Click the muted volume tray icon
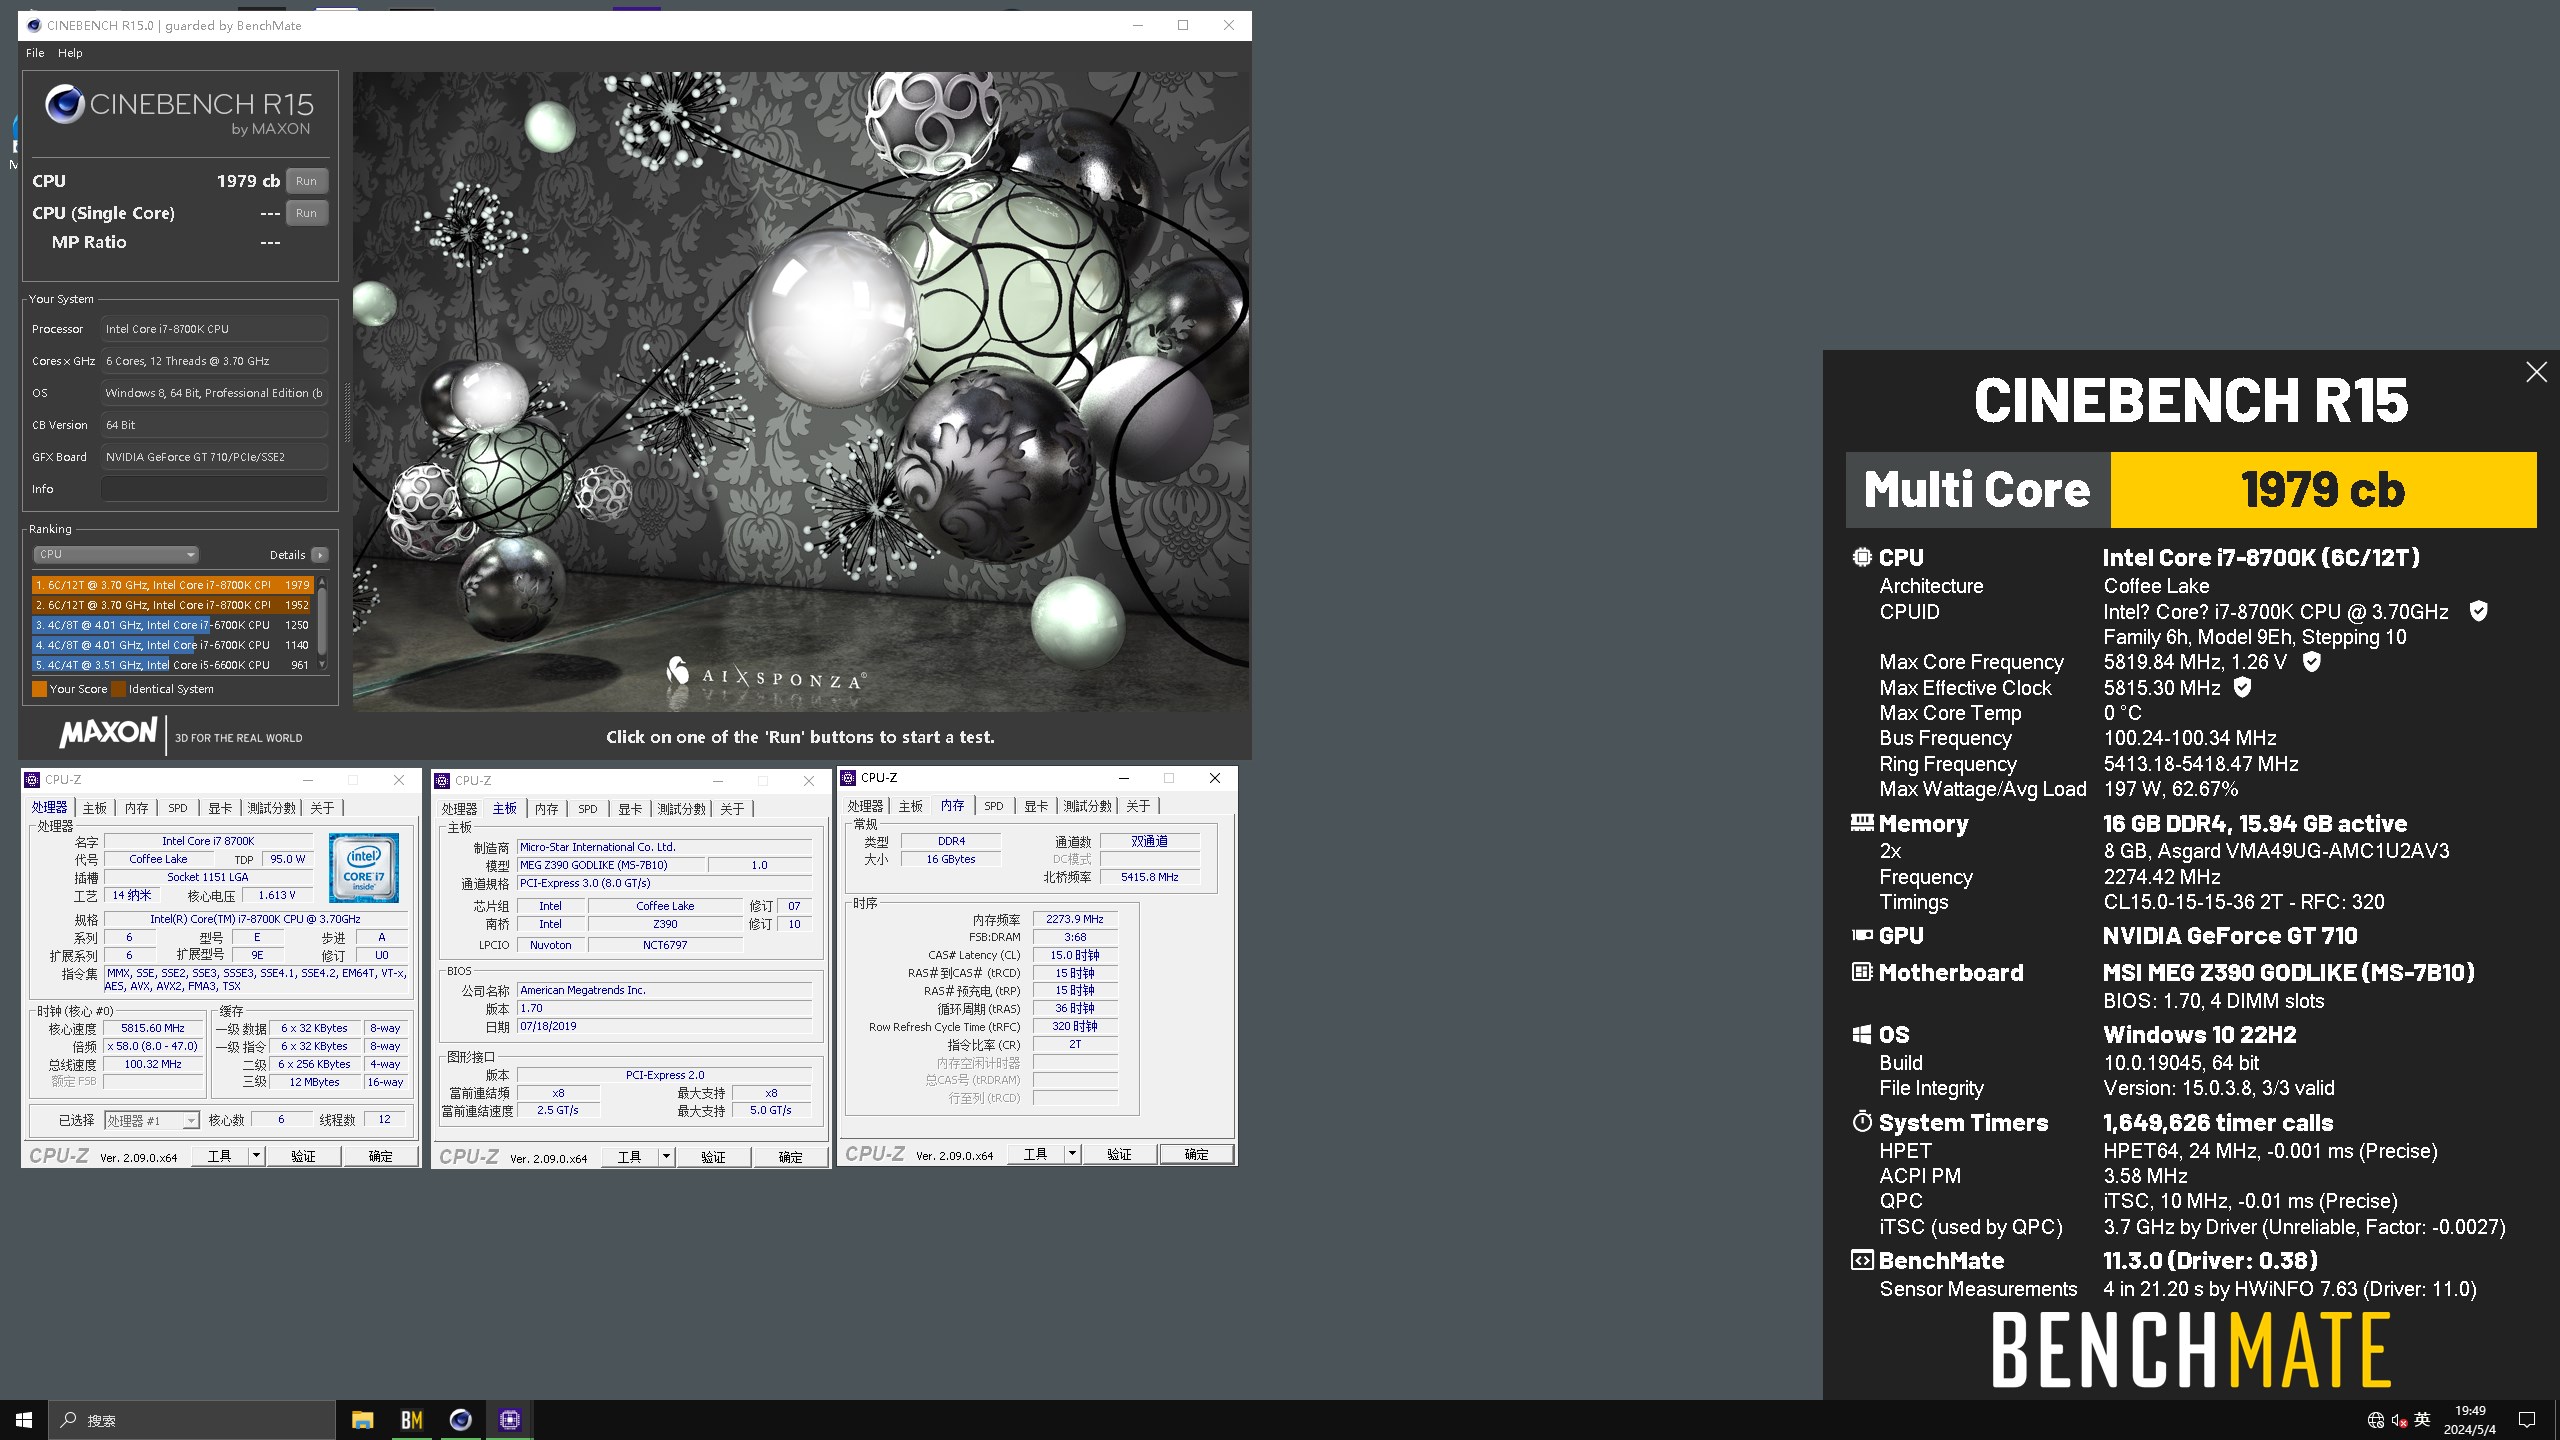The height and width of the screenshot is (1440, 2560). (2399, 1420)
